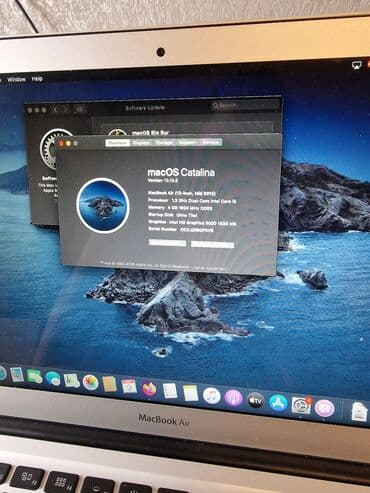Open Support tab
The width and height of the screenshot is (370, 493).
(x=187, y=142)
